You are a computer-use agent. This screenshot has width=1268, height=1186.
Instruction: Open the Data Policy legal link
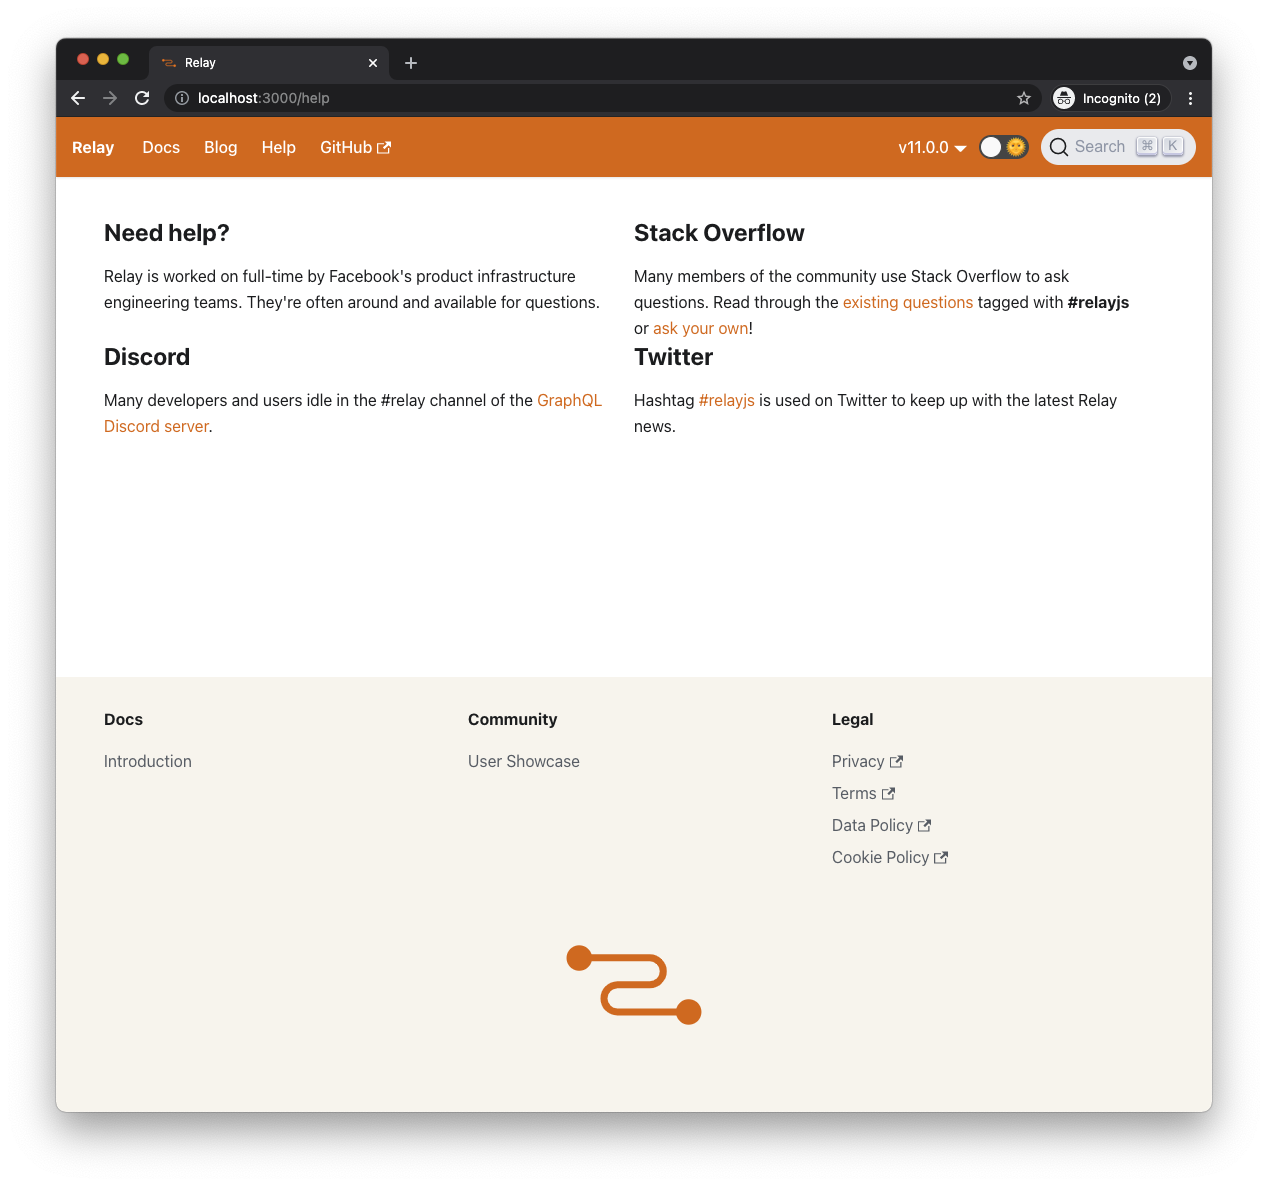(x=881, y=825)
